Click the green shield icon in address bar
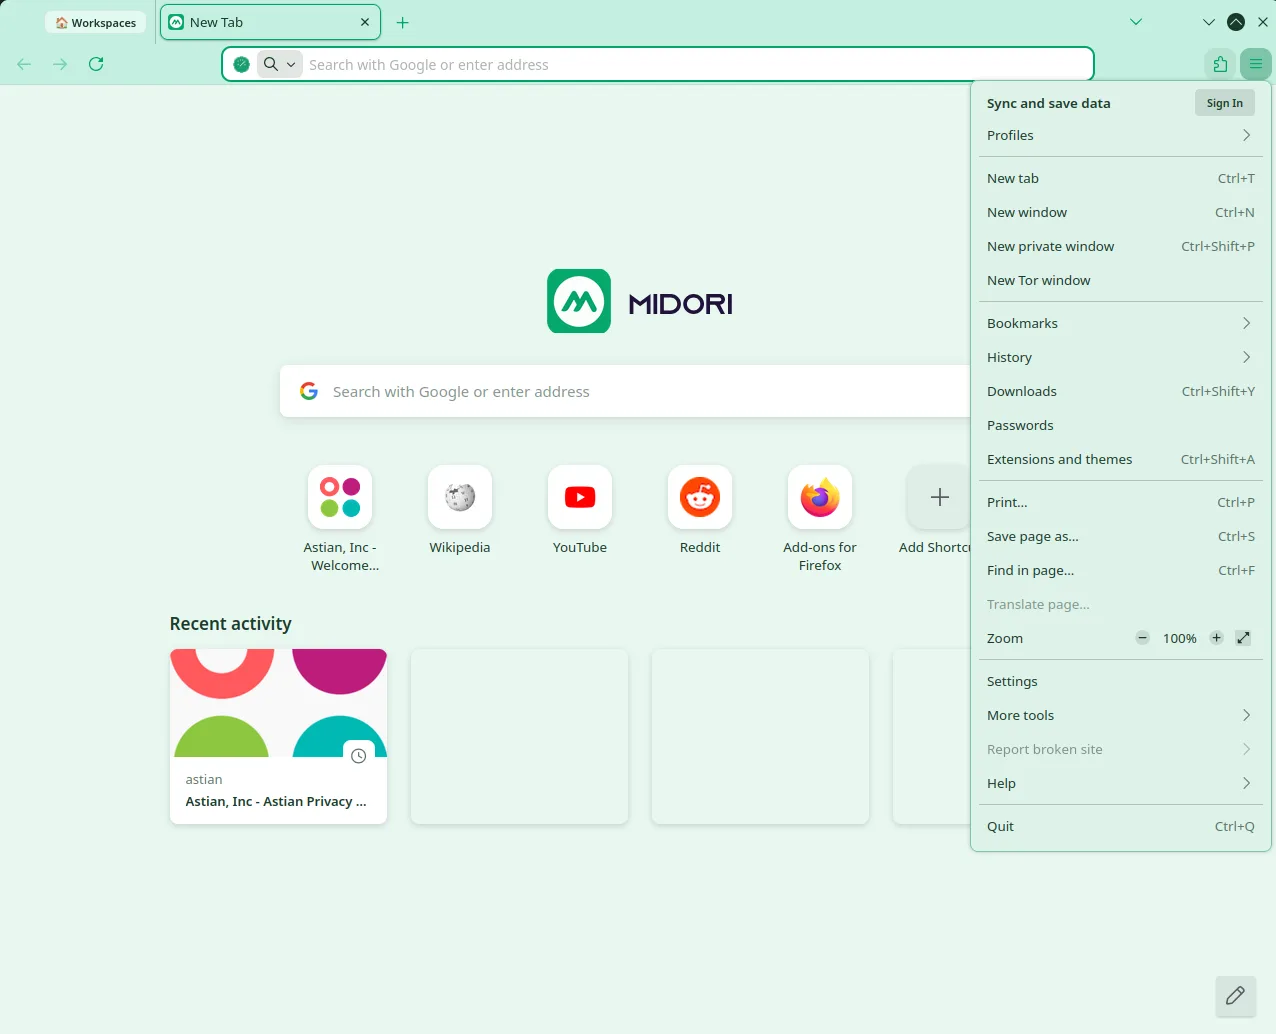Screen dimensions: 1276x1034 coord(241,64)
